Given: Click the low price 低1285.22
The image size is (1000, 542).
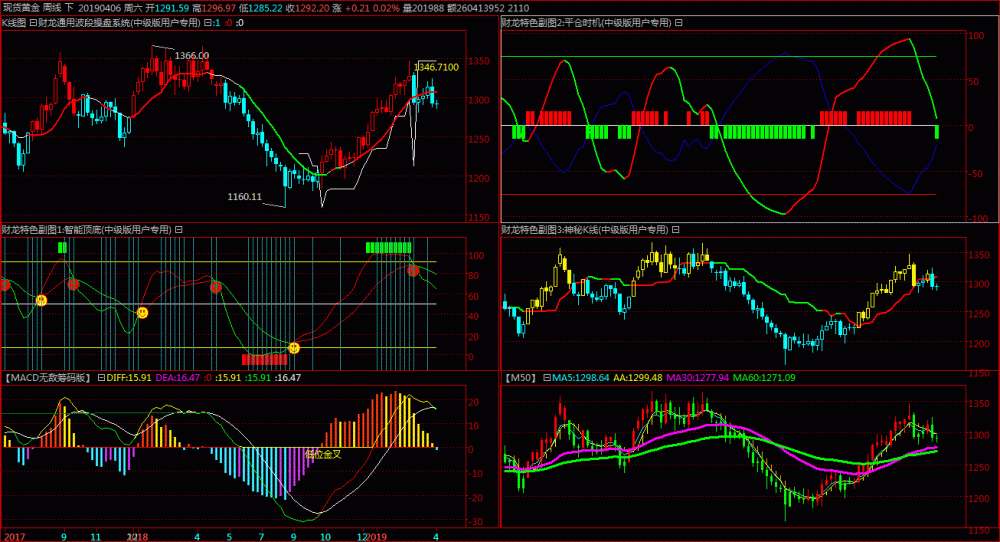Looking at the screenshot, I should click(260, 8).
